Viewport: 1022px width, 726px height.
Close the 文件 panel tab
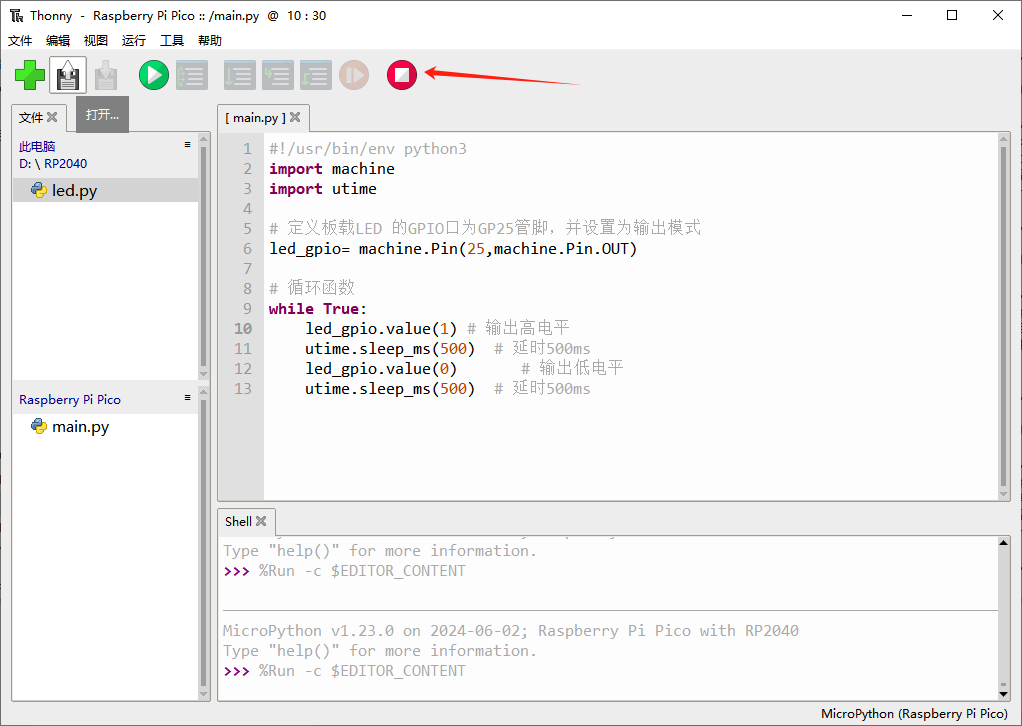click(52, 117)
